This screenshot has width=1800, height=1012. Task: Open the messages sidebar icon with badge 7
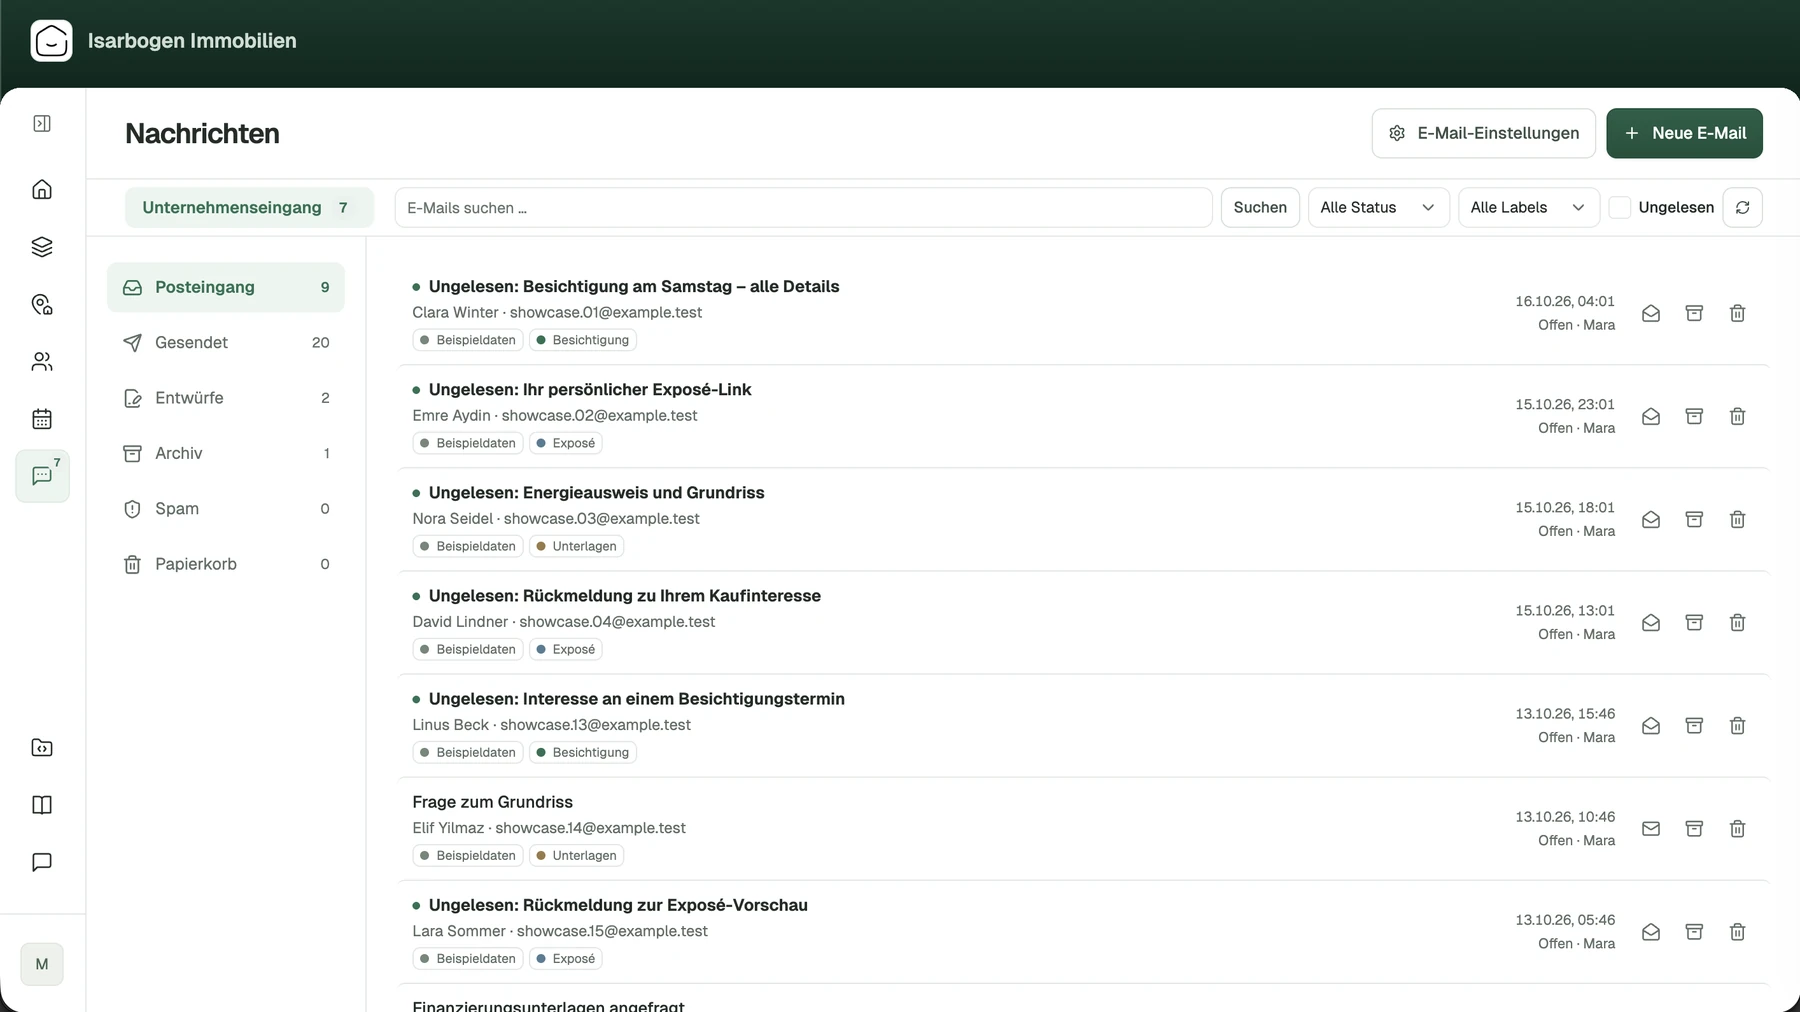(43, 476)
